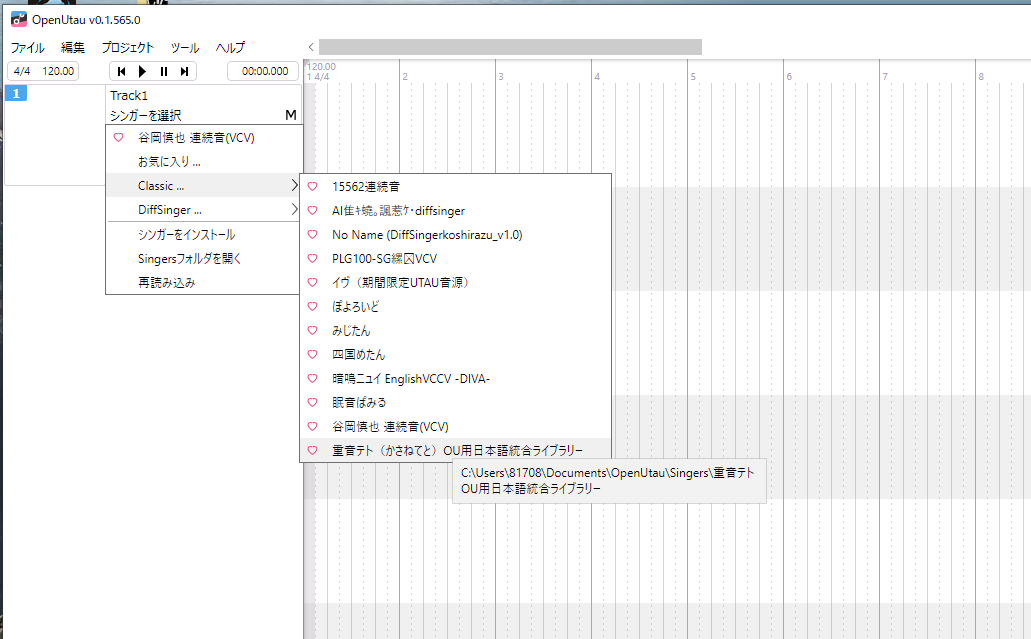The height and width of the screenshot is (639, 1031).
Task: Toggle favorite heart for ぽよろいど
Action: (x=312, y=306)
